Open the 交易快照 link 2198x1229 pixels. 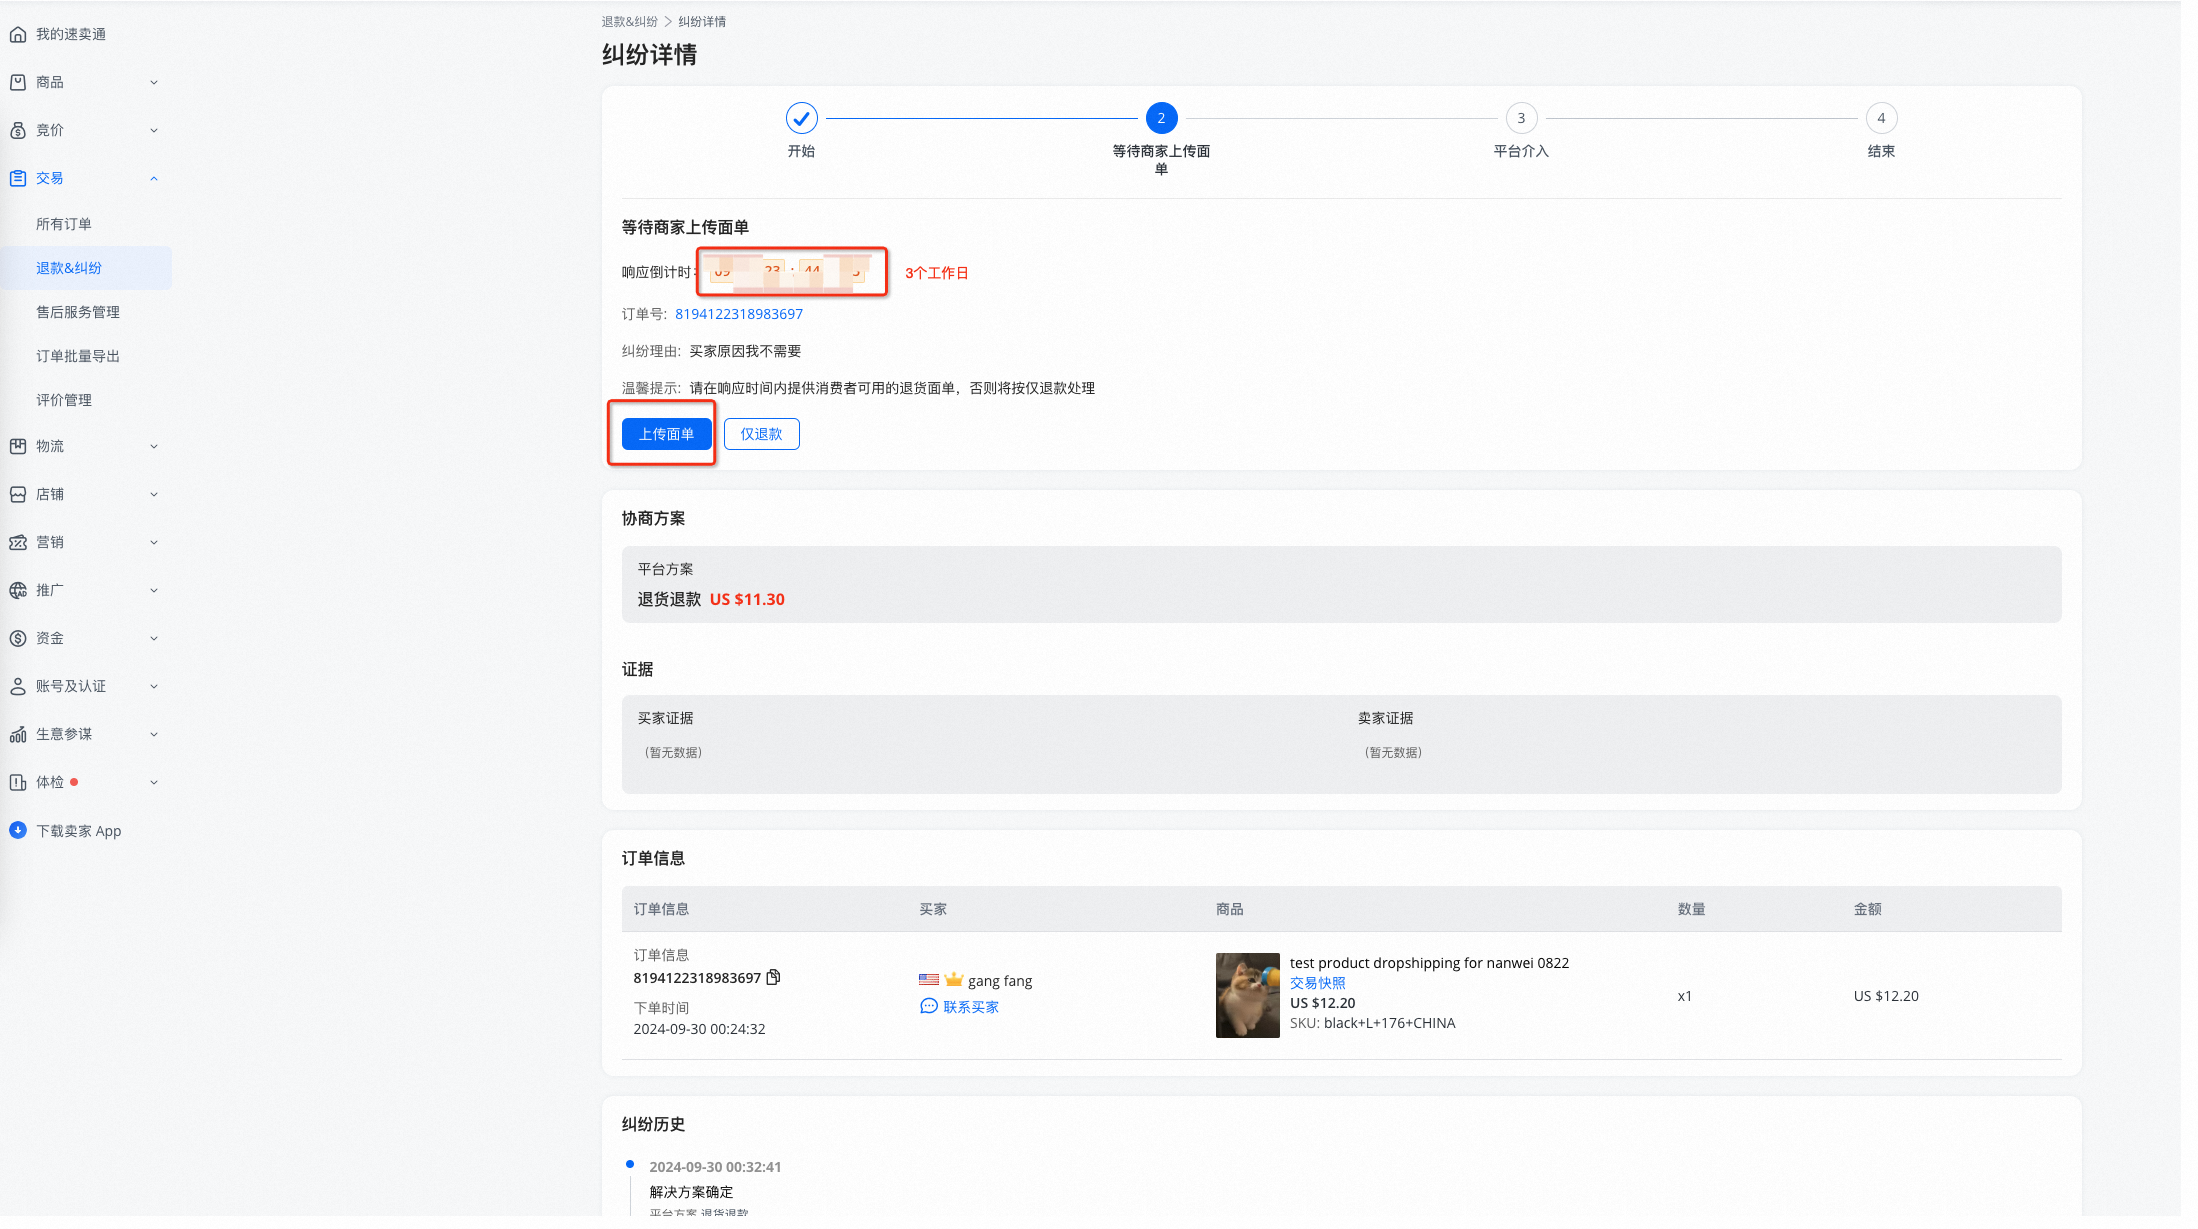point(1317,984)
